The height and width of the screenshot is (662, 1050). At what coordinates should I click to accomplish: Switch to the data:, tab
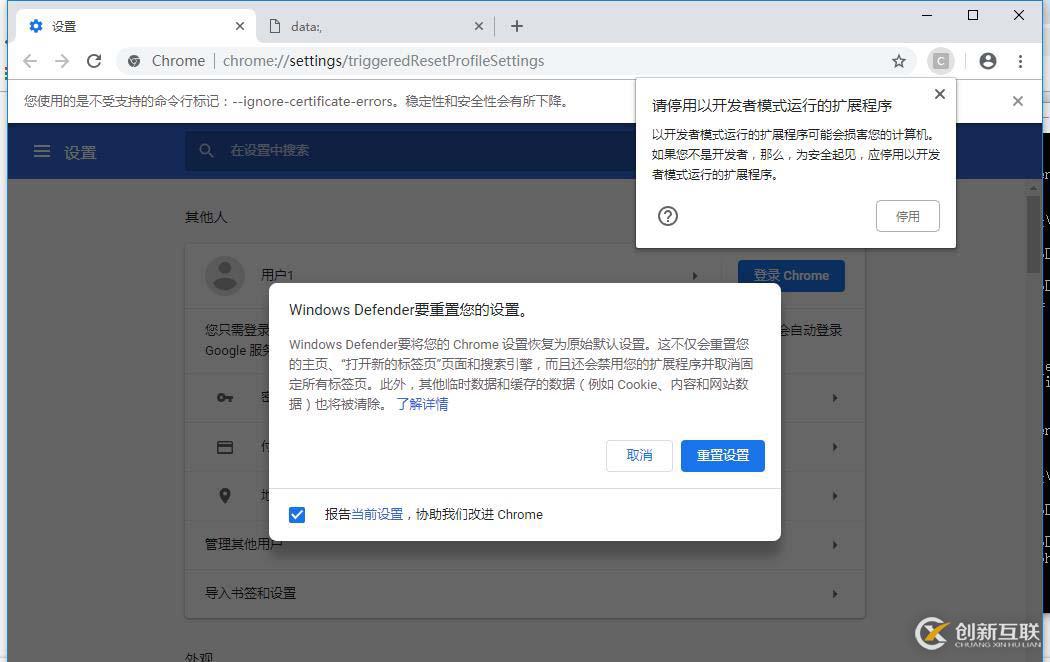375,26
